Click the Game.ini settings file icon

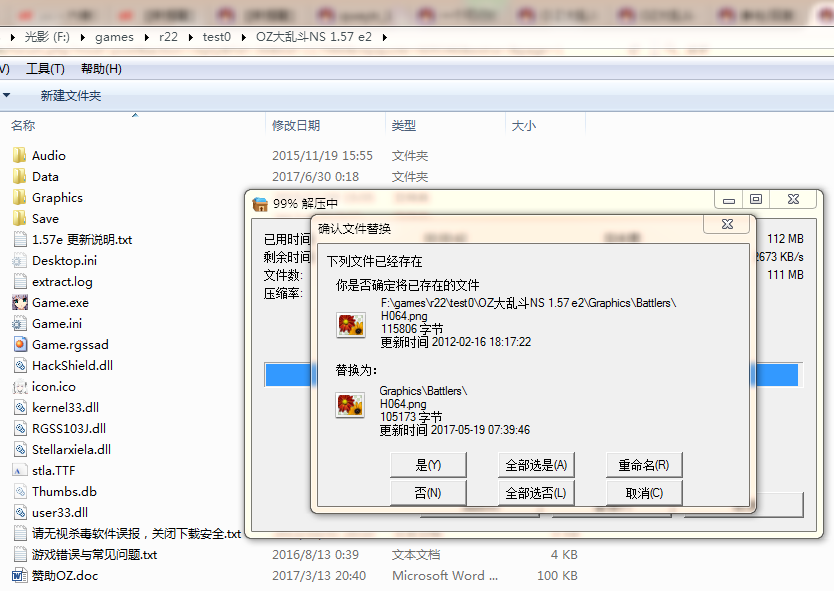pos(20,323)
